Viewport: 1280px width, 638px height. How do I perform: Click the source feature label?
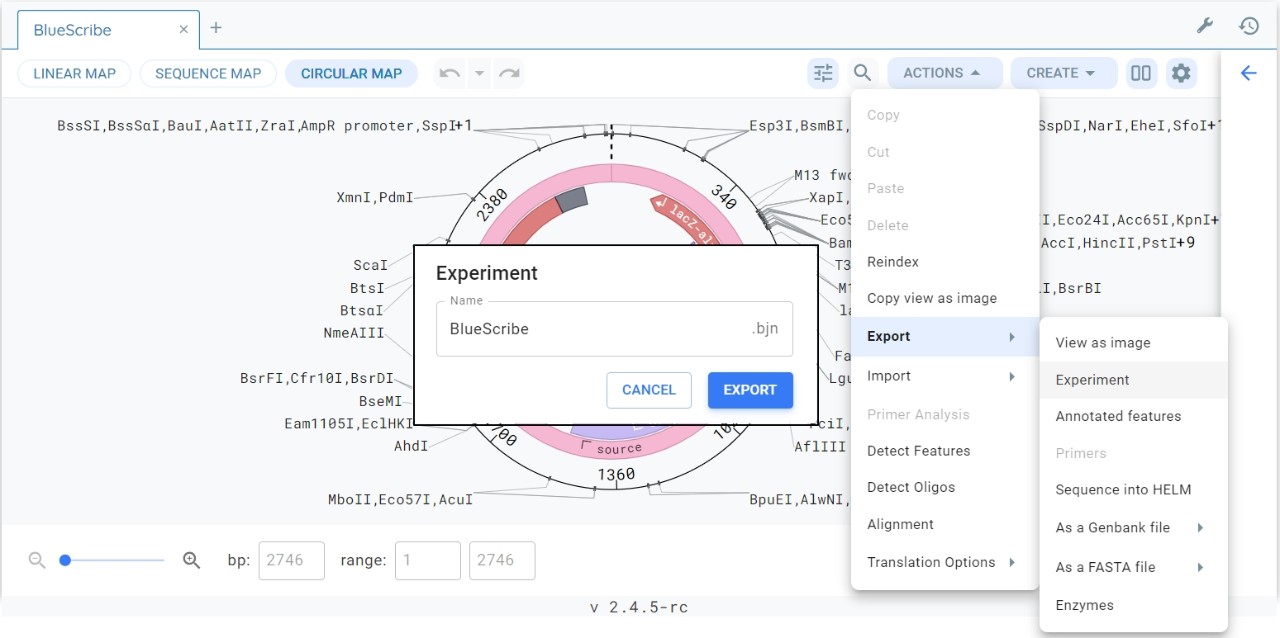(x=618, y=449)
